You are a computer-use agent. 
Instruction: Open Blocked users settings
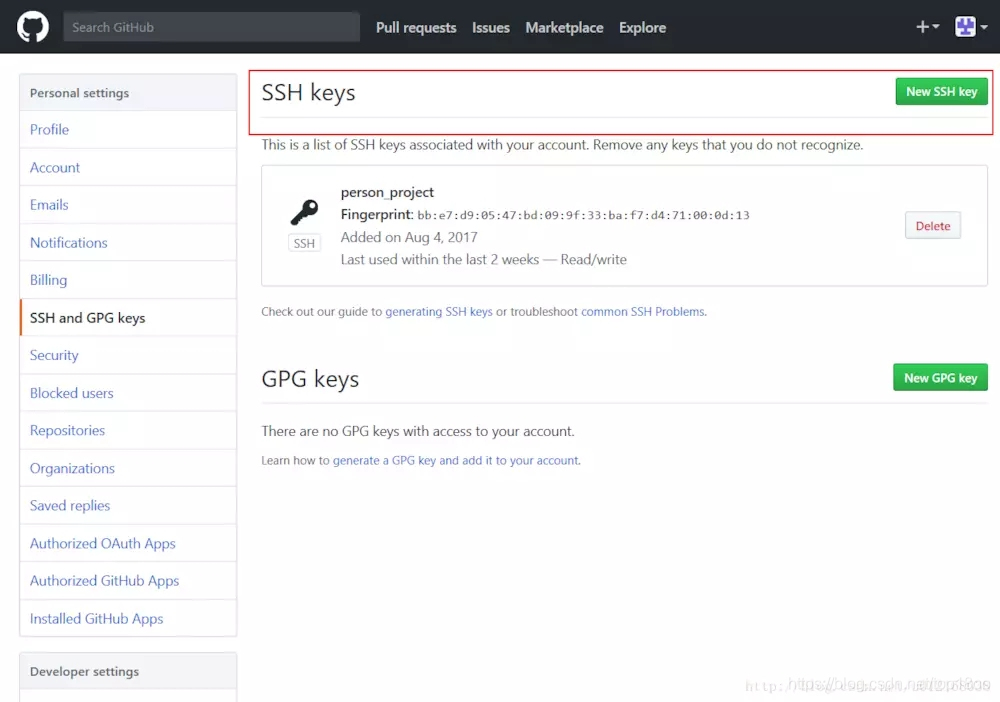[x=128, y=393]
